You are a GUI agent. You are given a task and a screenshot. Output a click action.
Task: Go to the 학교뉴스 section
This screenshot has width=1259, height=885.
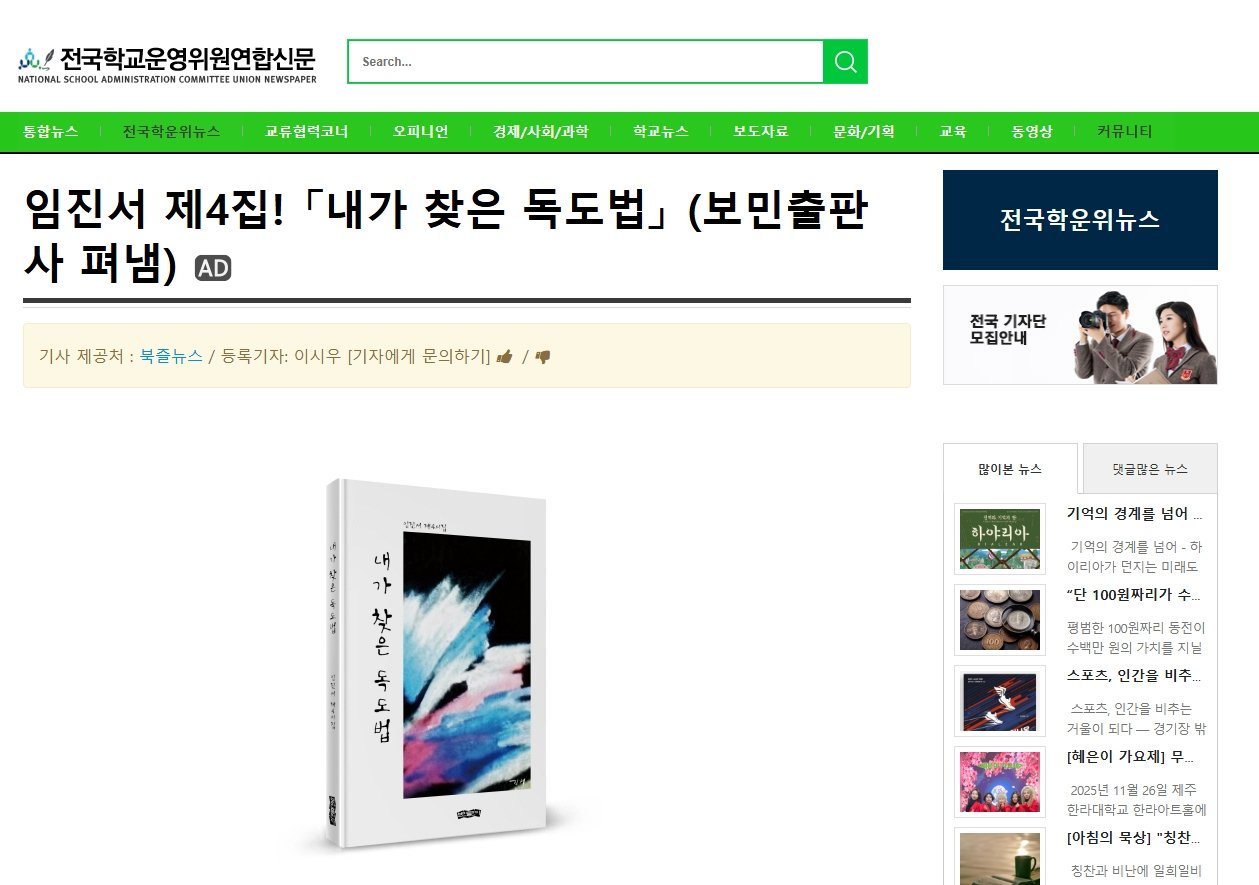pyautogui.click(x=661, y=131)
